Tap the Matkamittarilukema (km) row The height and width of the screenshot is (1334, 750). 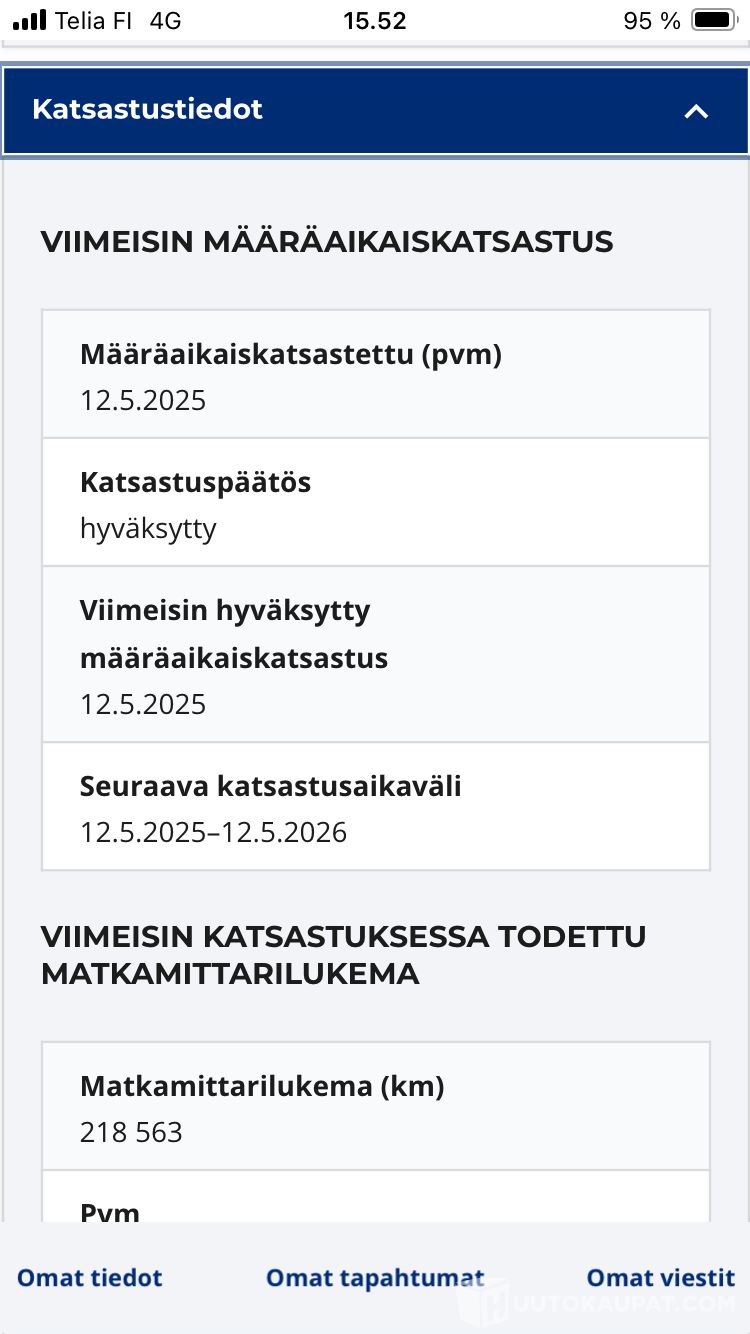click(375, 1107)
